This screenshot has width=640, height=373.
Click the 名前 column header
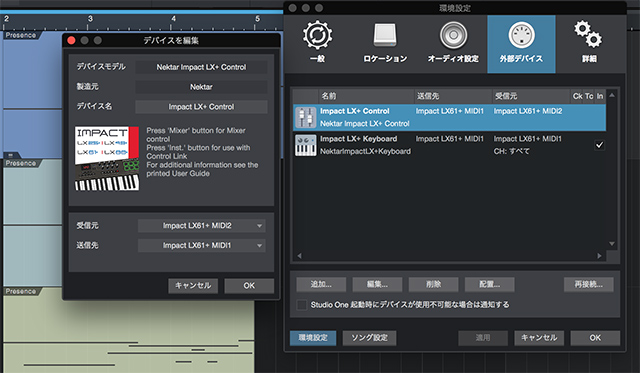click(366, 96)
